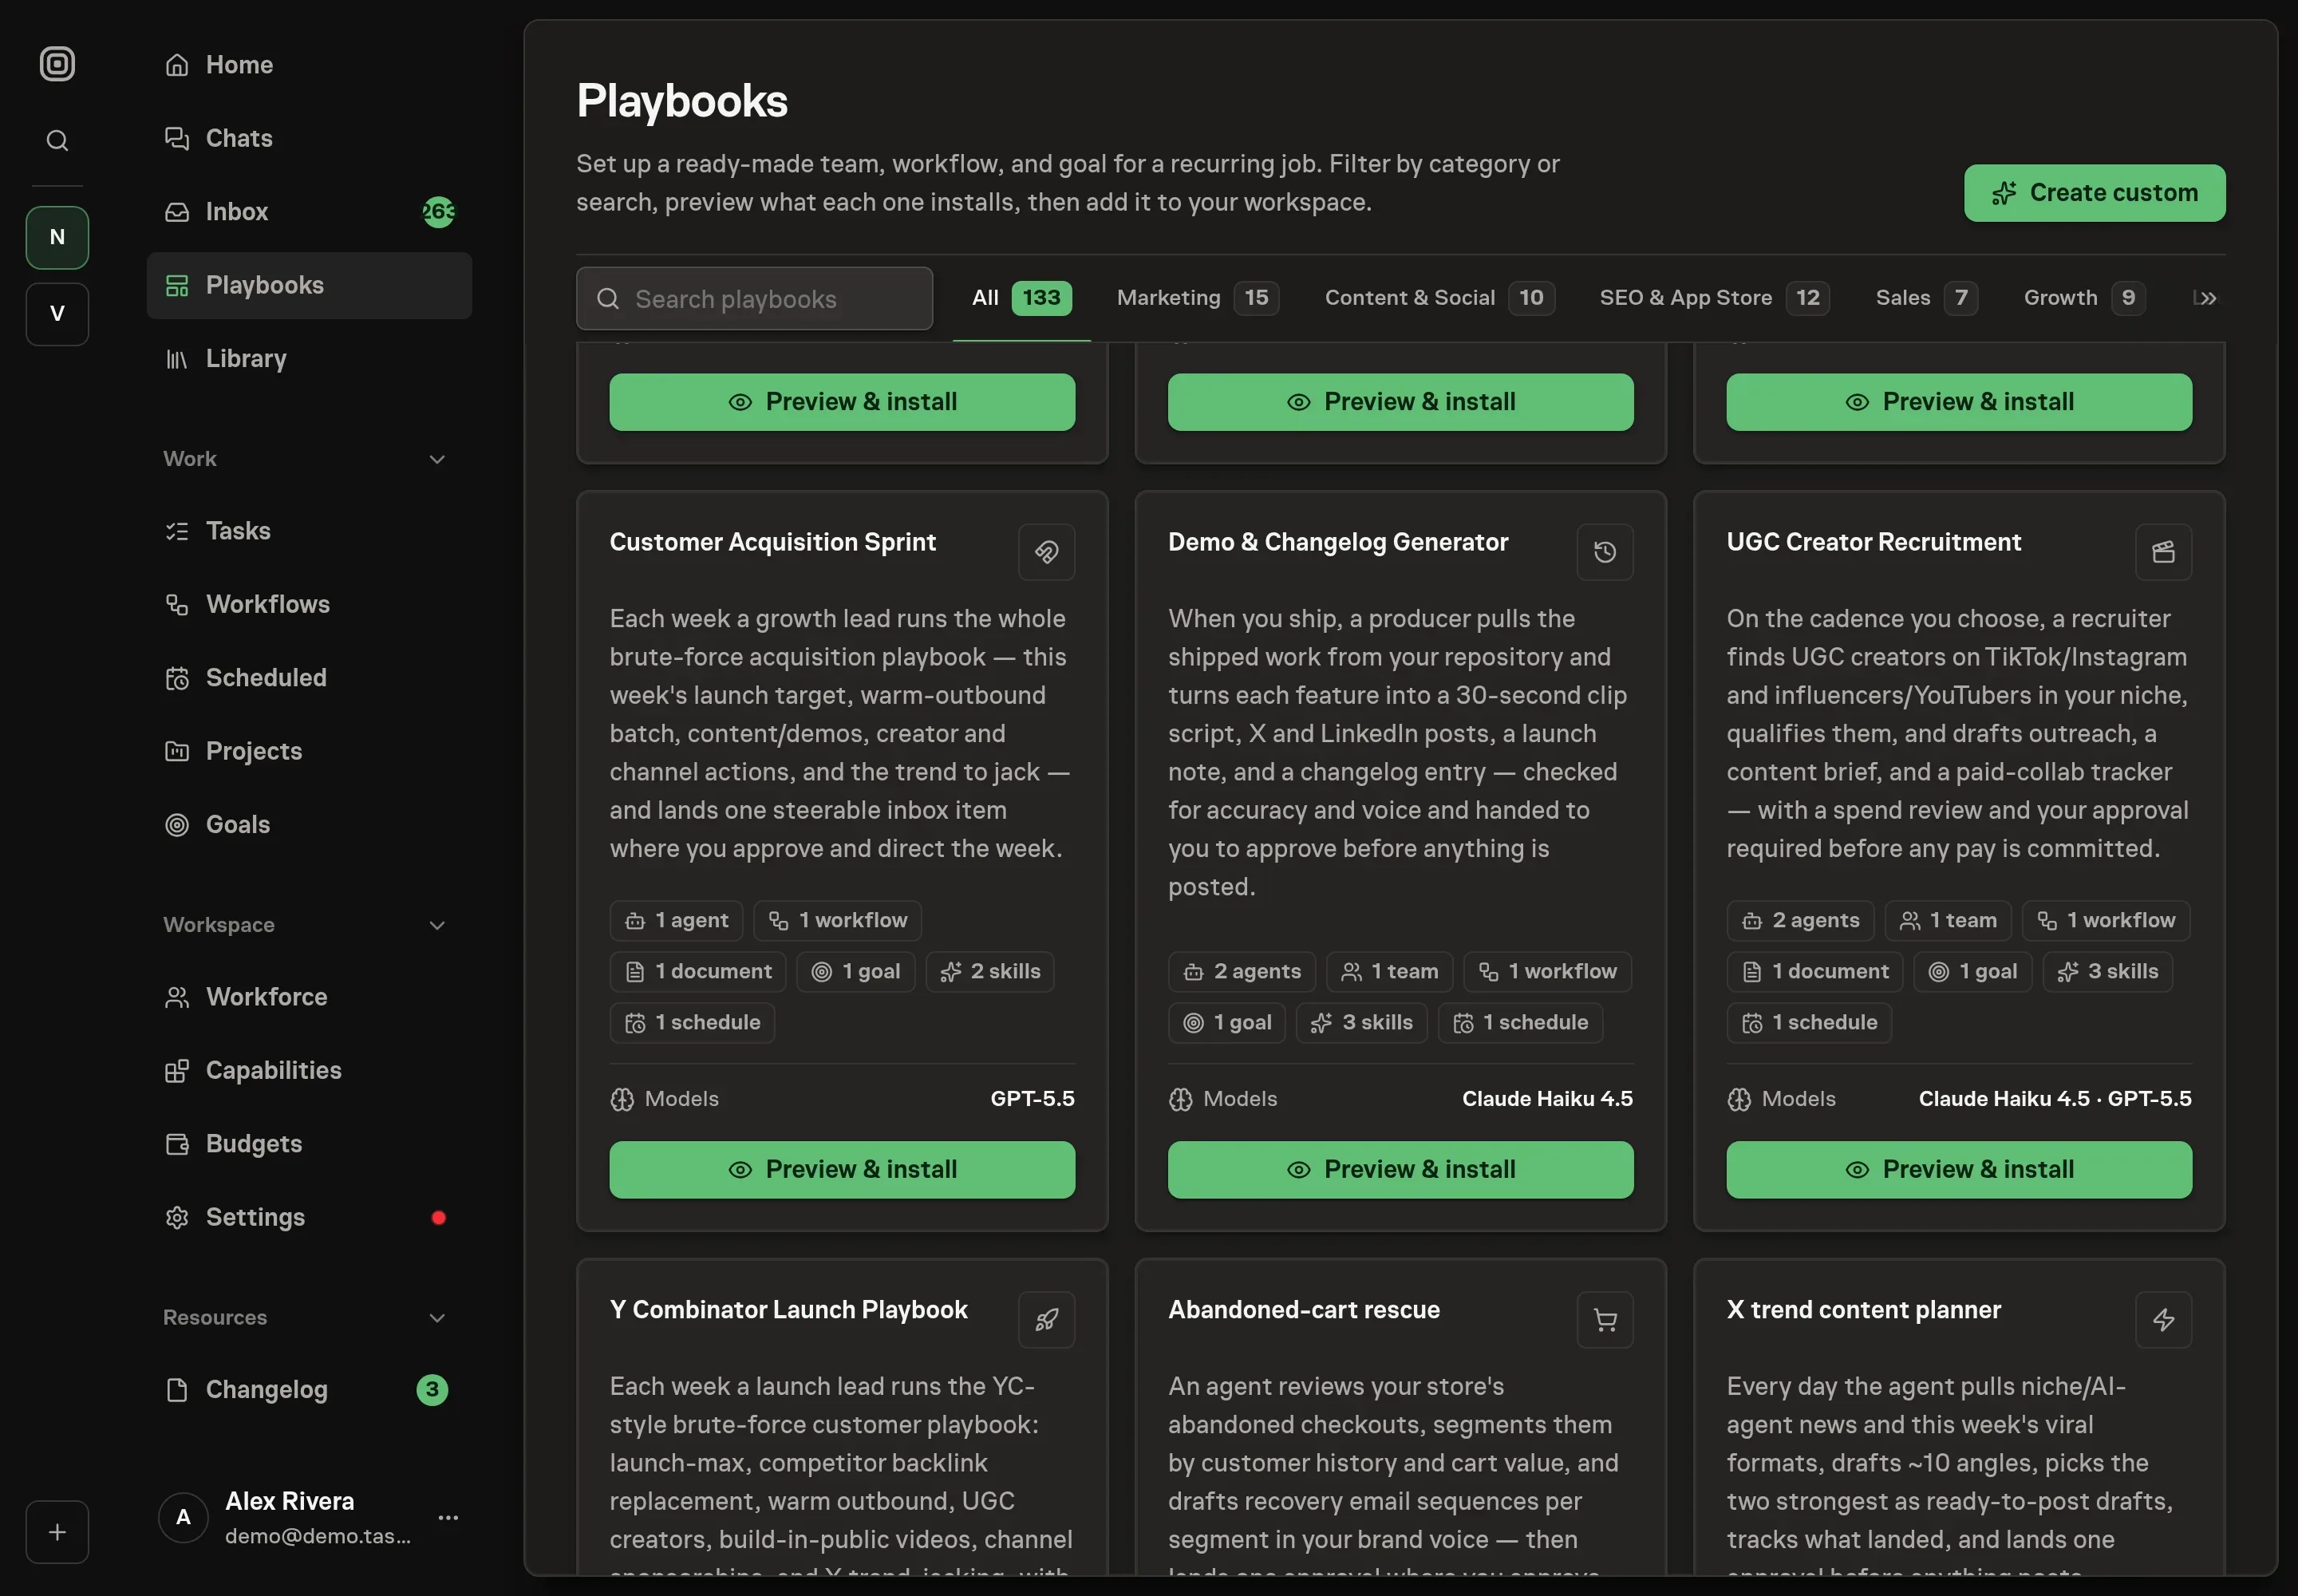Click the Claude Haiku 4.5 label on Demo & Changelog Generator

click(1547, 1099)
